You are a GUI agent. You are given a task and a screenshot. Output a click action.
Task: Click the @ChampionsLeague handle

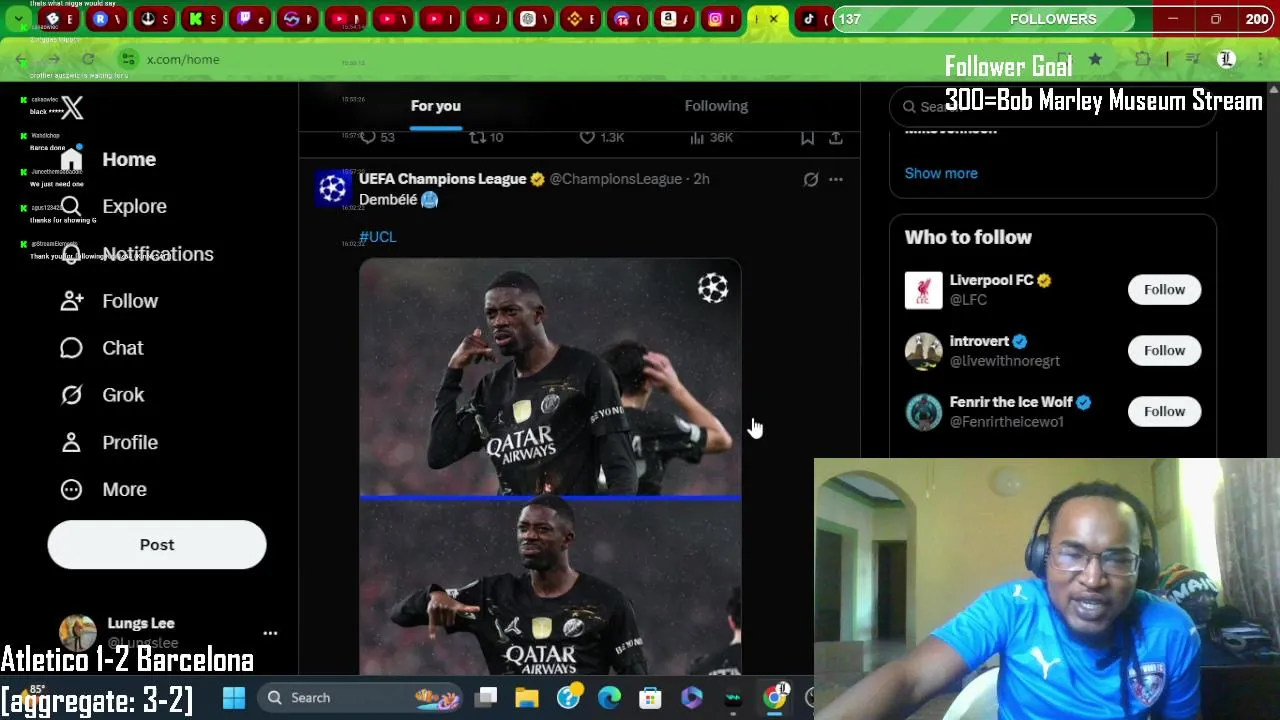coord(615,179)
